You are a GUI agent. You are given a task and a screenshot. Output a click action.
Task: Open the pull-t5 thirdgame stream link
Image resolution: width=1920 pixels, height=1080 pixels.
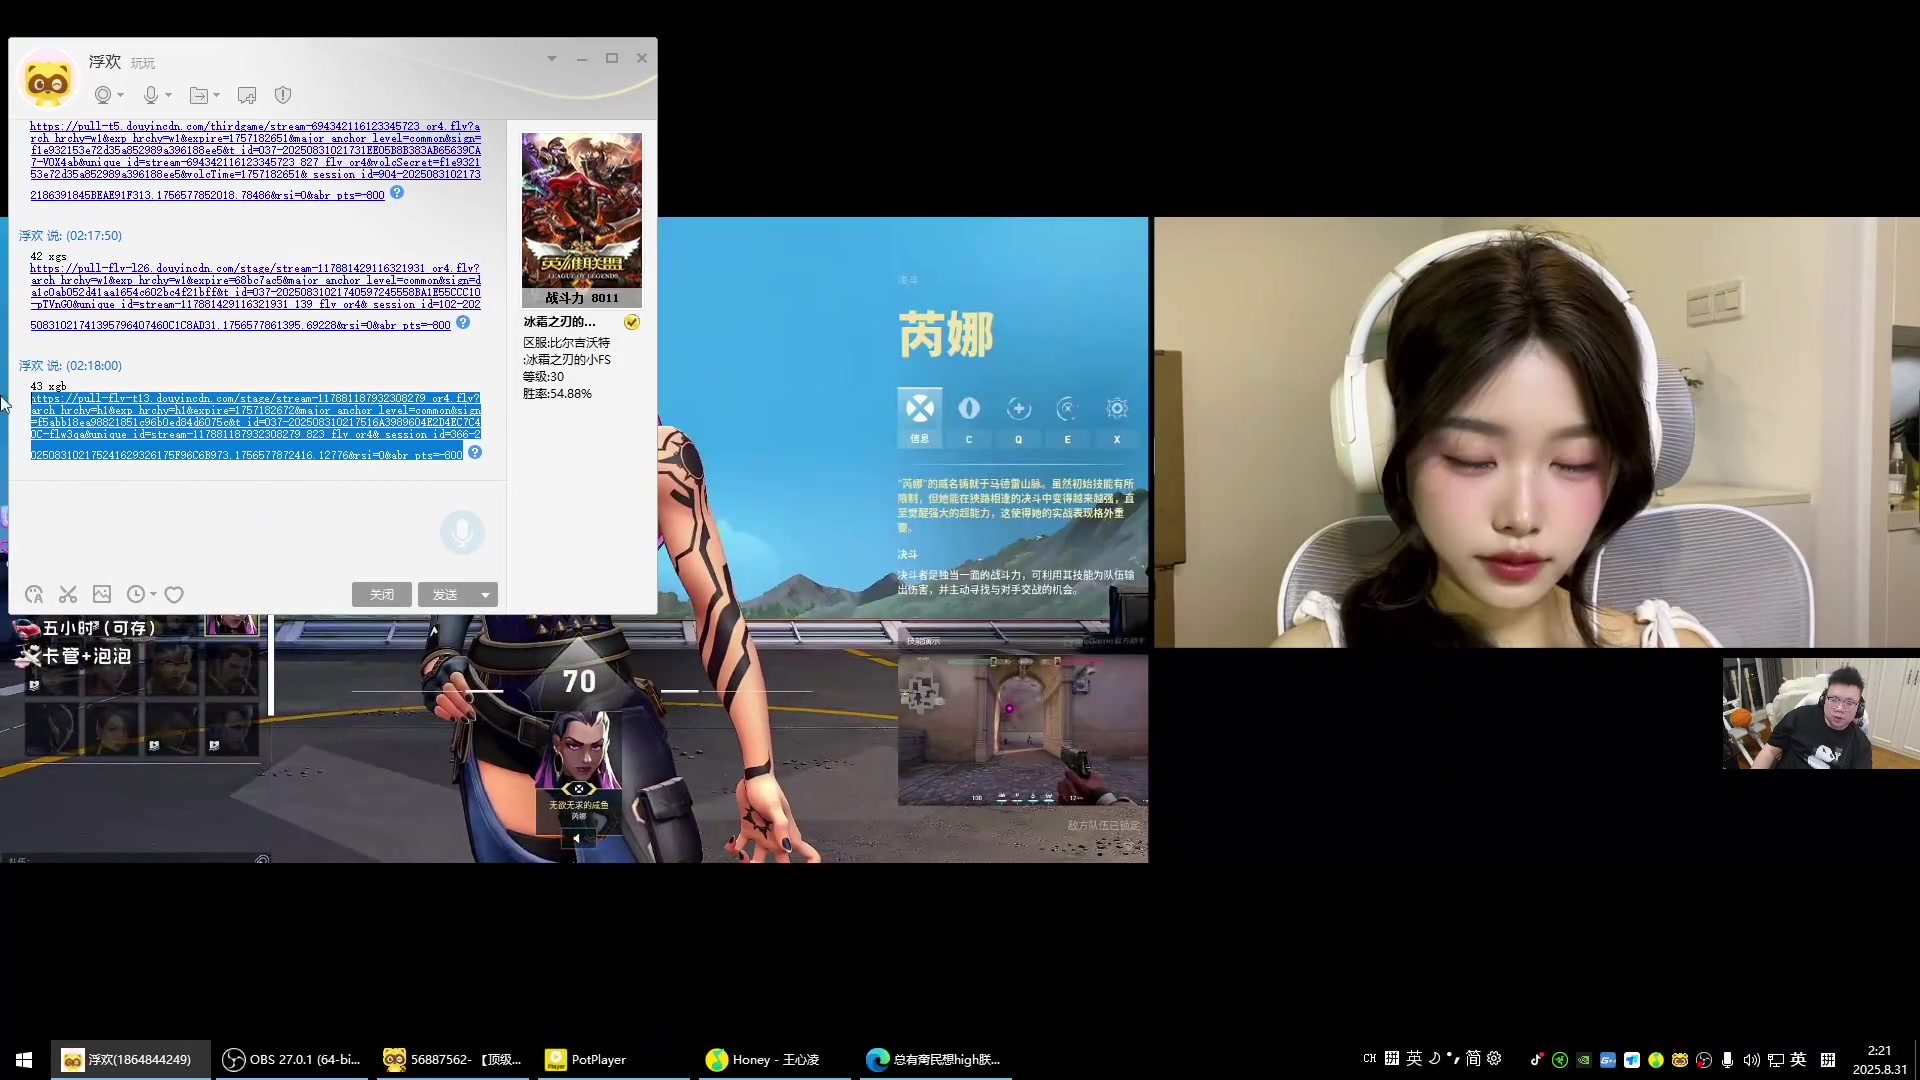pos(255,160)
